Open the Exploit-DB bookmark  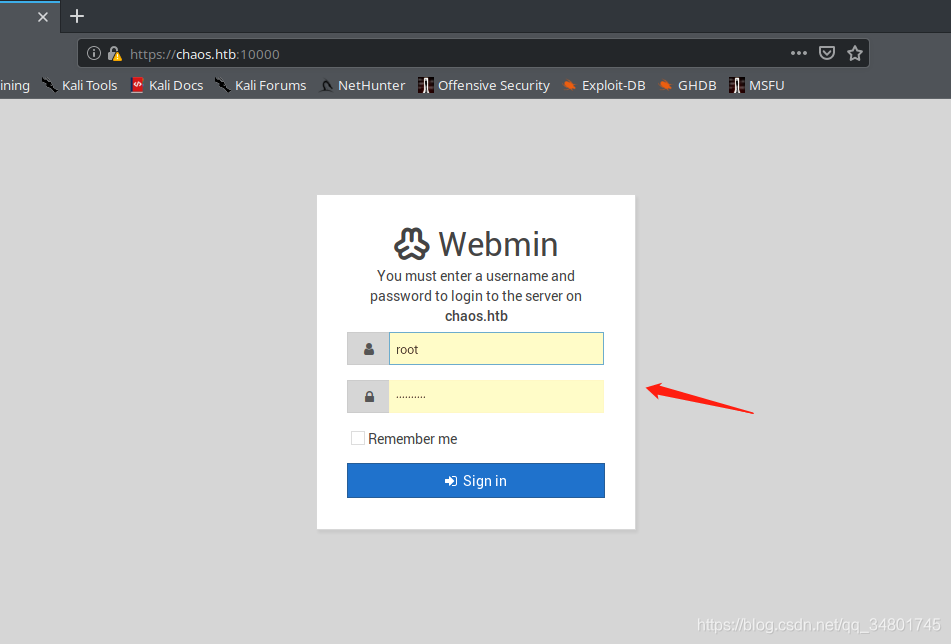[604, 86]
